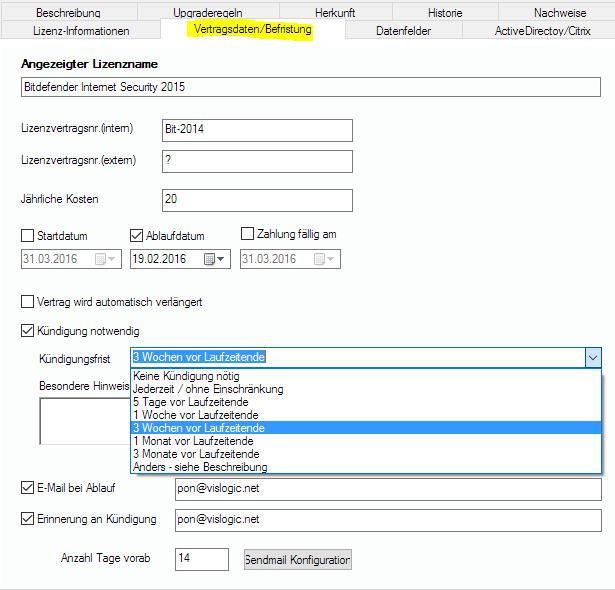Open calendar dropdown of Zahlung fällig date picker
Viewport: 615px width, 590px height.
(x=330, y=259)
